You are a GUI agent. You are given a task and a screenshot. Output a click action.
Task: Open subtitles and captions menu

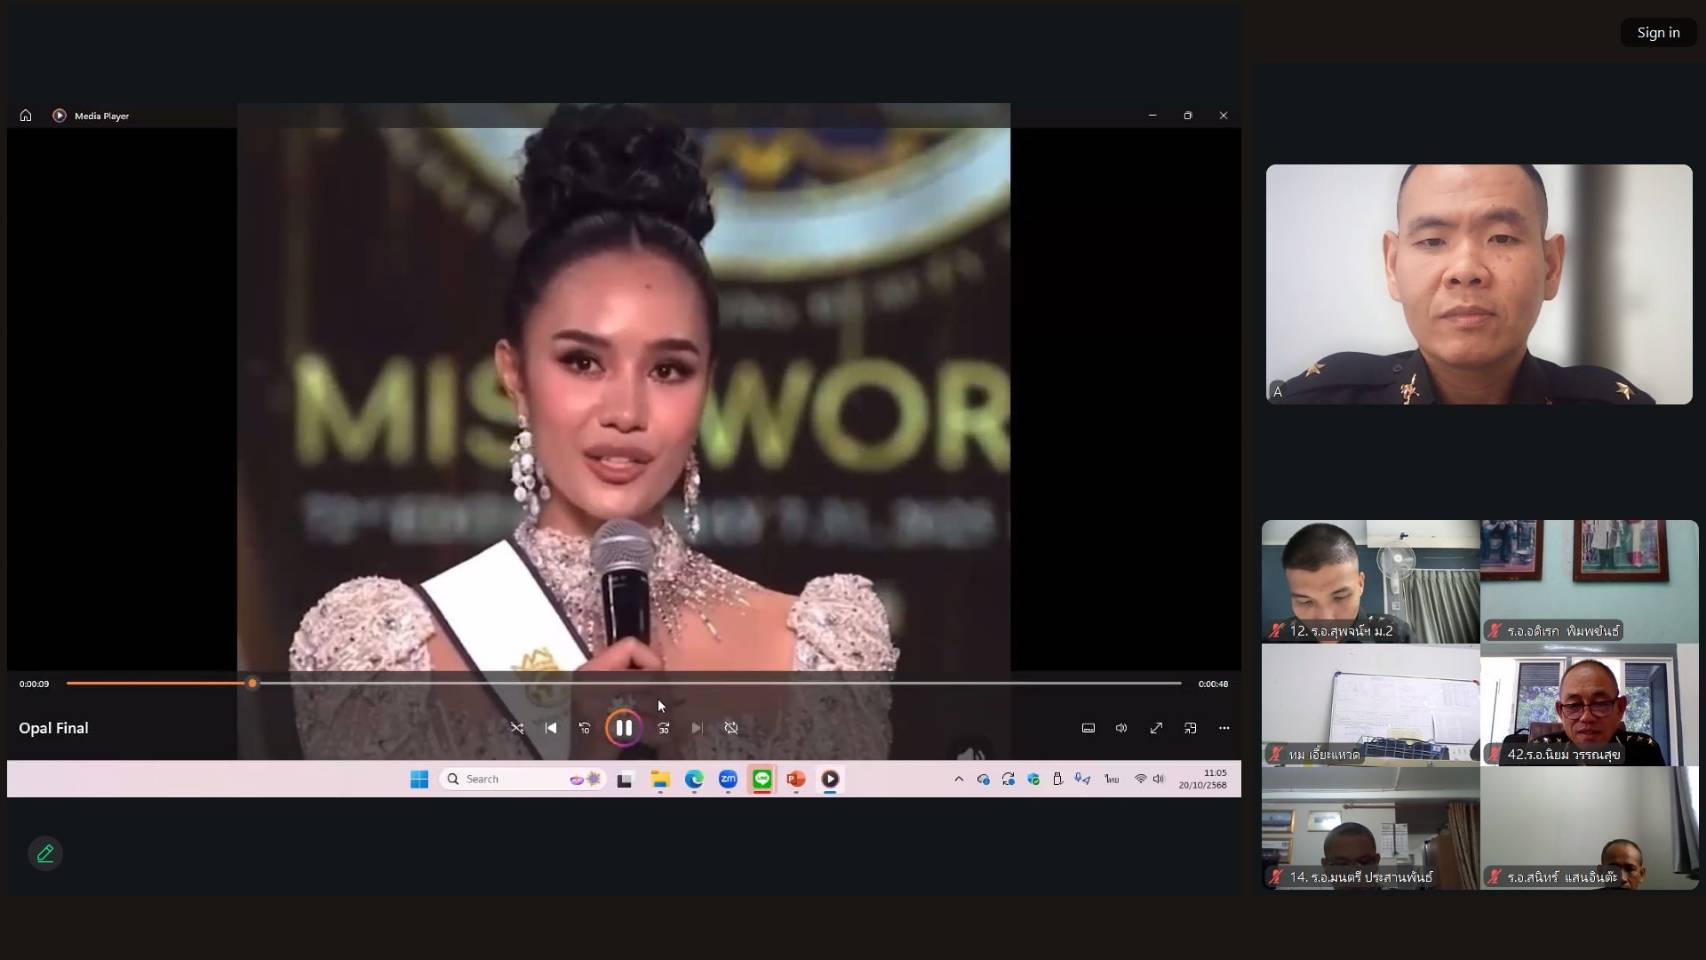point(1088,728)
